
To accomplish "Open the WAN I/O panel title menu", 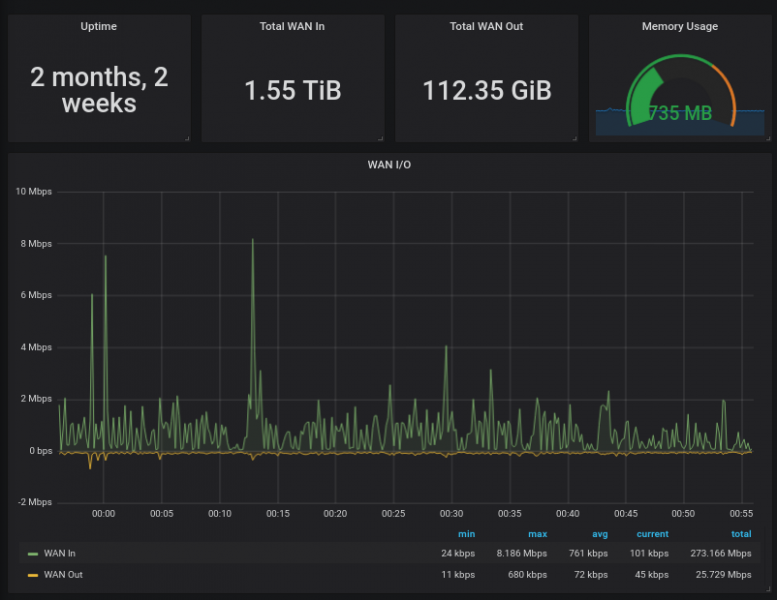I will tap(388, 164).
